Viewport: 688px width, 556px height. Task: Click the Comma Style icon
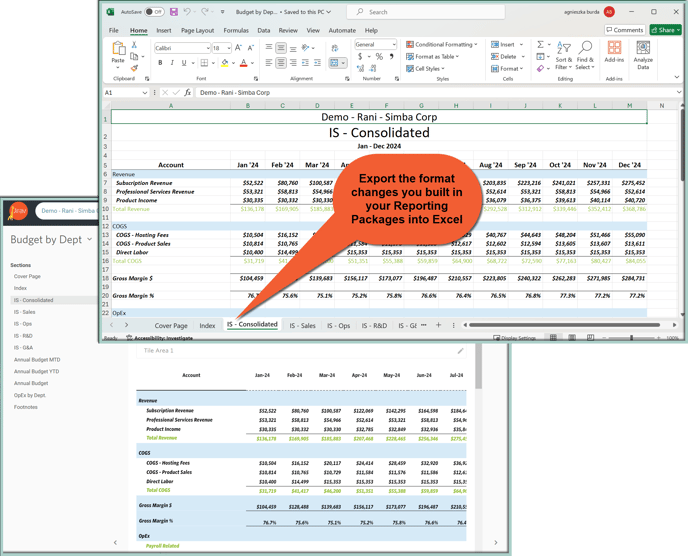[x=391, y=56]
